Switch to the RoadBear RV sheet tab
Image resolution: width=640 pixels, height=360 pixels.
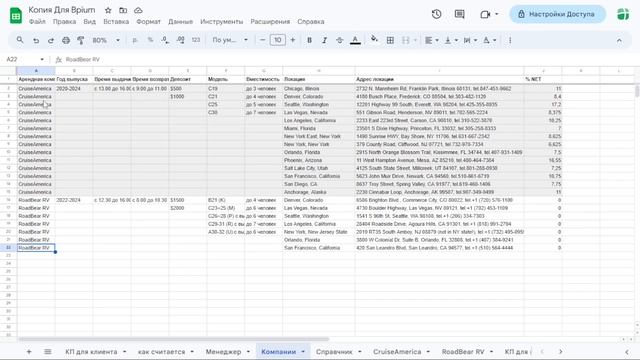click(x=463, y=351)
